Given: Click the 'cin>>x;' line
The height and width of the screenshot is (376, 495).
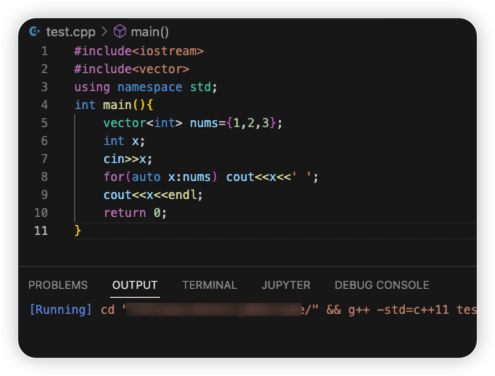Looking at the screenshot, I should click(x=128, y=159).
